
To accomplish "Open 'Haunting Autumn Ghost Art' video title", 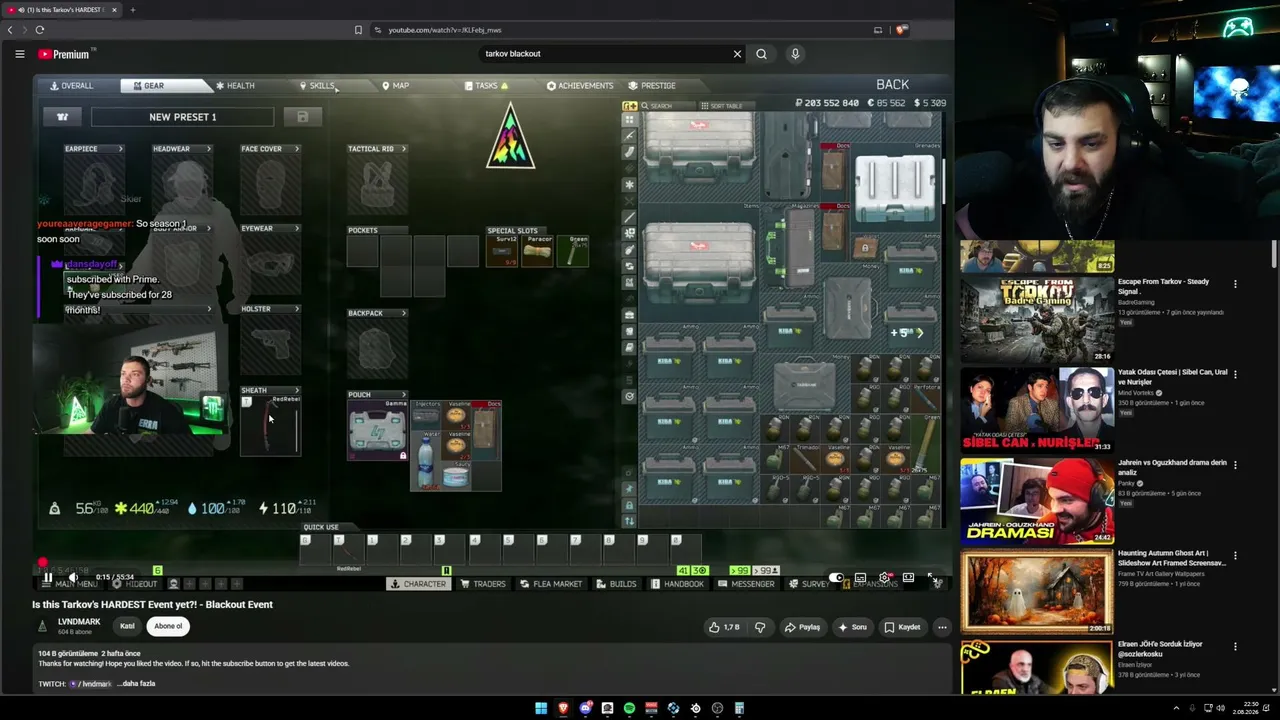I will (x=1171, y=558).
